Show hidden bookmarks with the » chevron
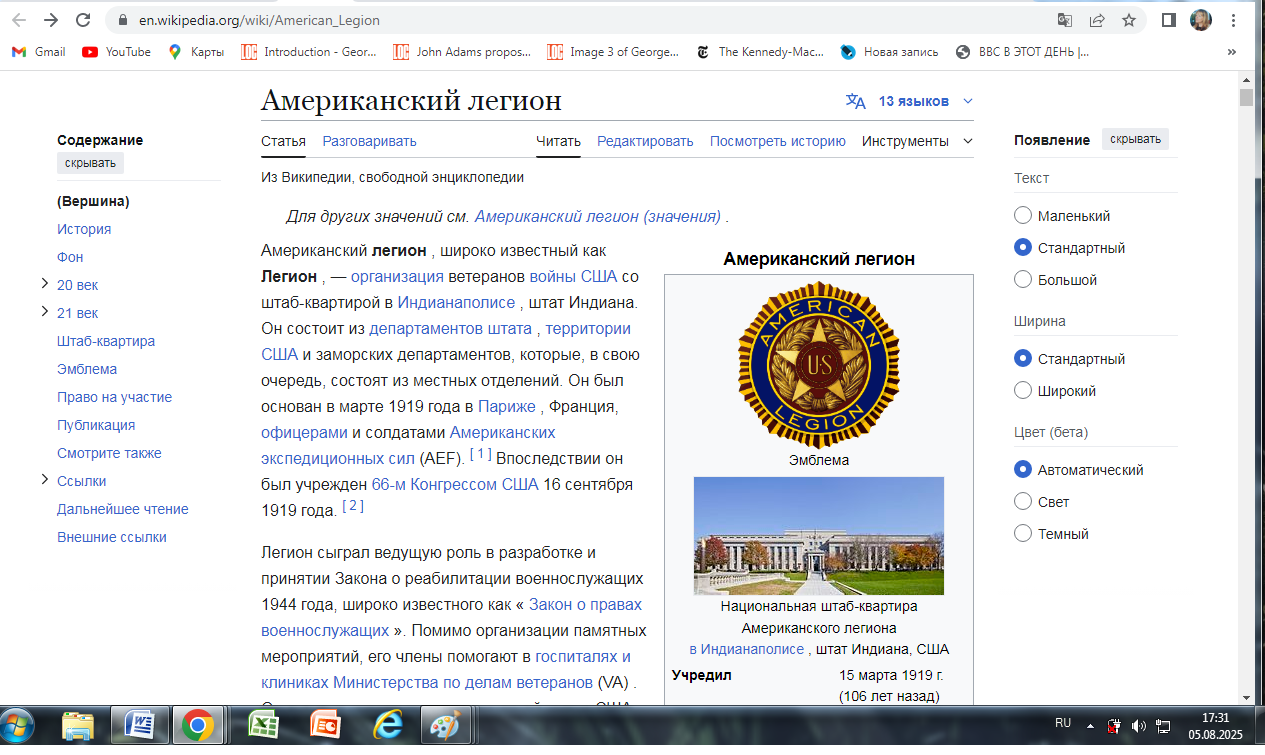This screenshot has height=755, width=1265. pos(1231,52)
